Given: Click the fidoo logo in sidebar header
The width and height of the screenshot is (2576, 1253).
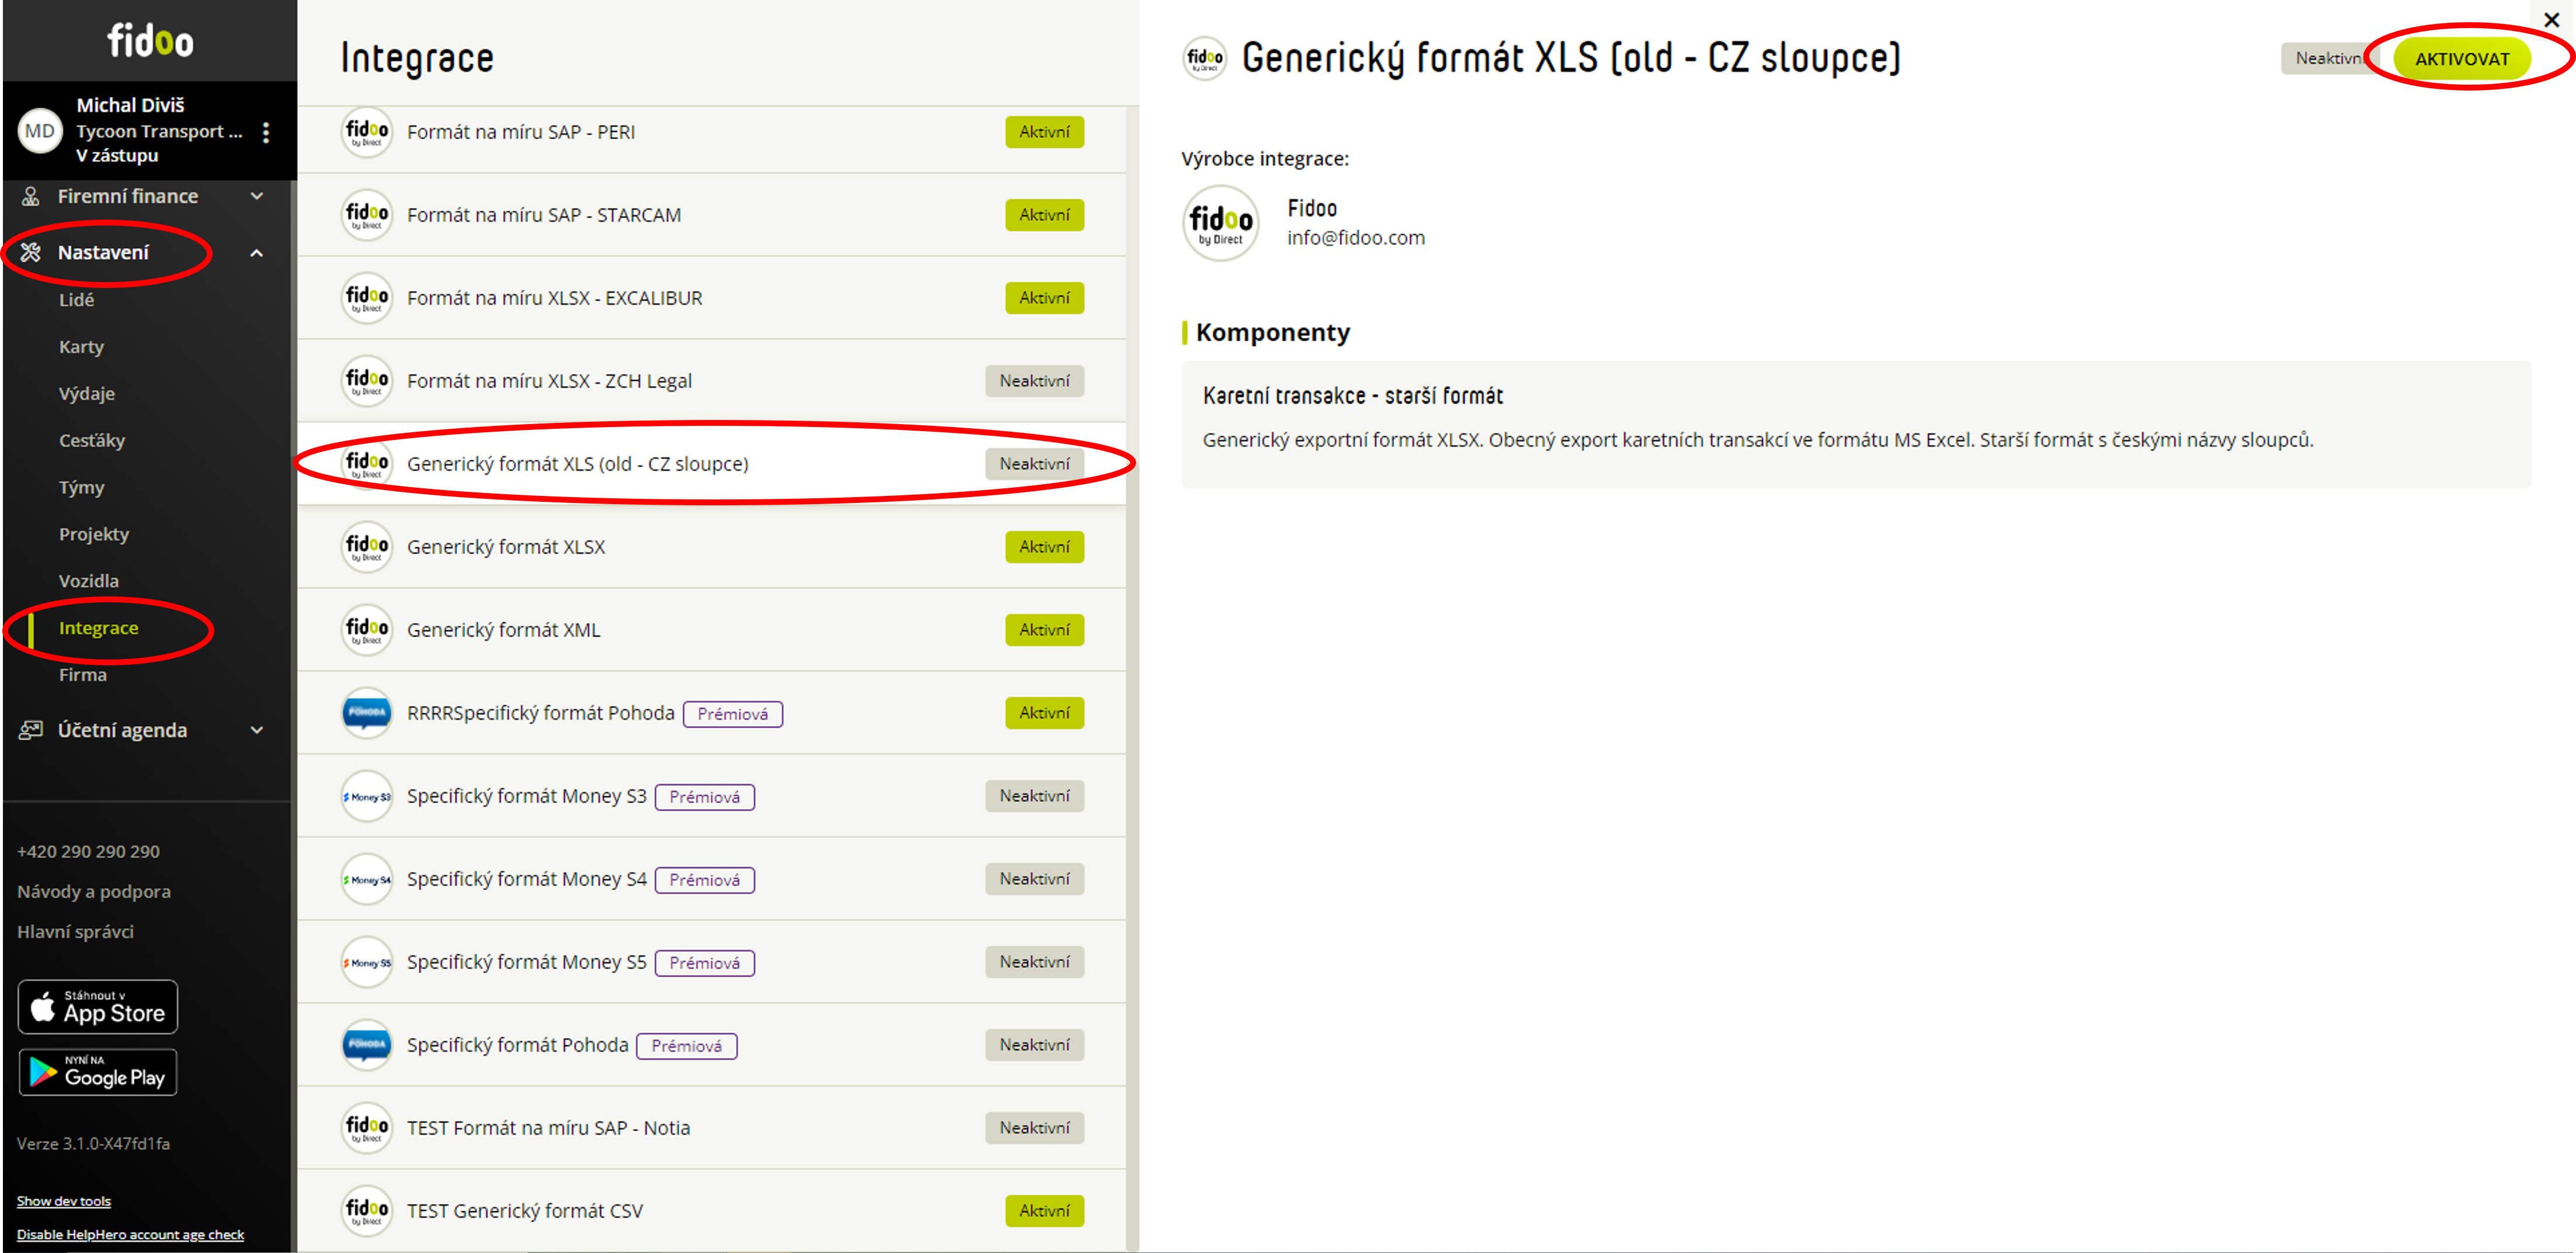Looking at the screenshot, I should (150, 41).
